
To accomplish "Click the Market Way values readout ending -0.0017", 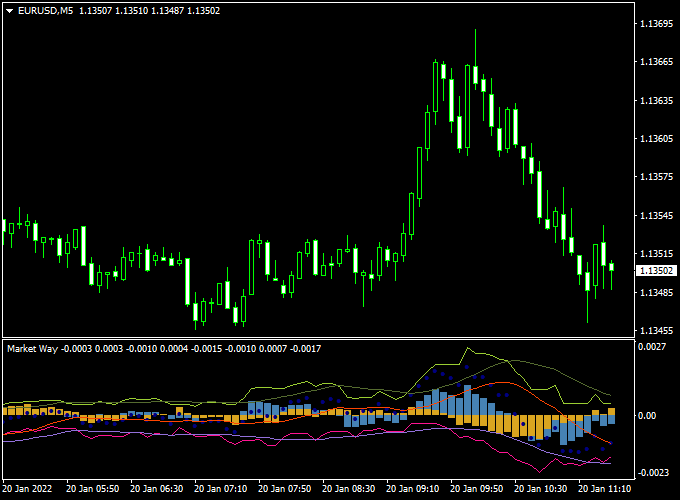I will click(x=191, y=349).
